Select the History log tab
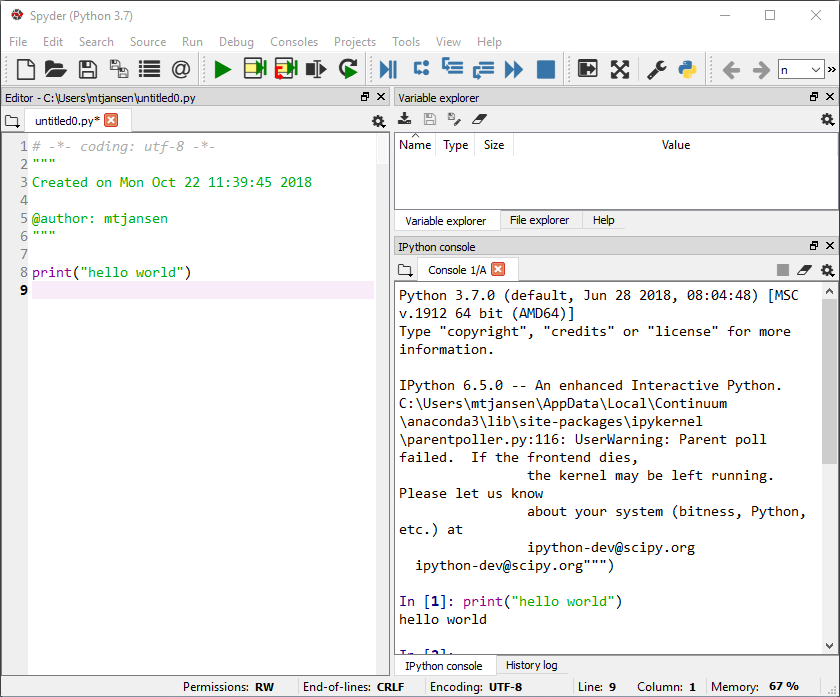This screenshot has width=840, height=697. click(x=530, y=665)
